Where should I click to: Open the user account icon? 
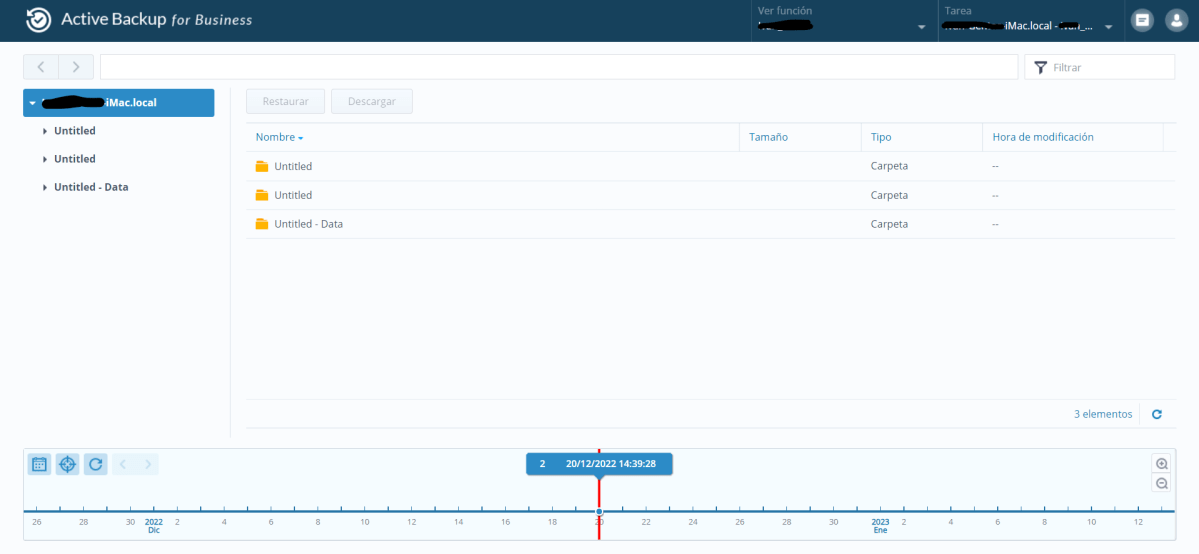(x=1175, y=21)
